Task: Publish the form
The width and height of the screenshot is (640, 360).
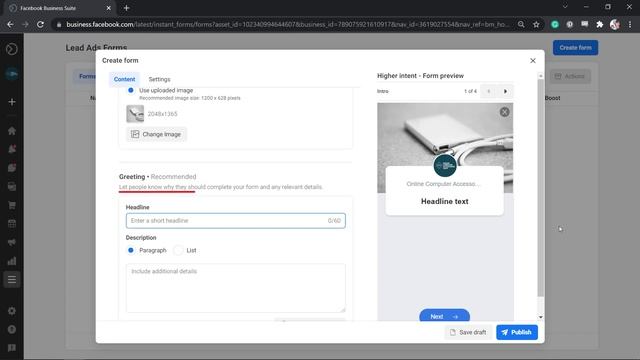Action: point(517,332)
